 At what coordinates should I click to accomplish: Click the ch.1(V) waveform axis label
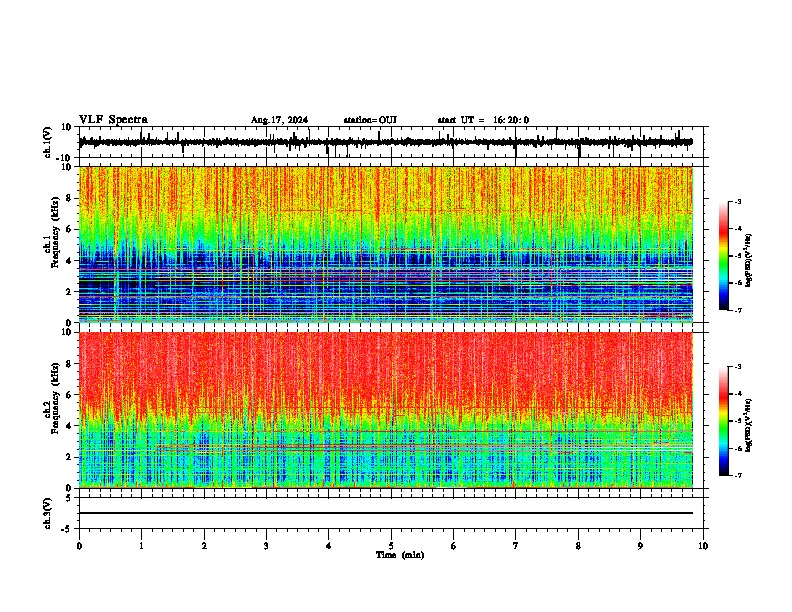pos(48,142)
